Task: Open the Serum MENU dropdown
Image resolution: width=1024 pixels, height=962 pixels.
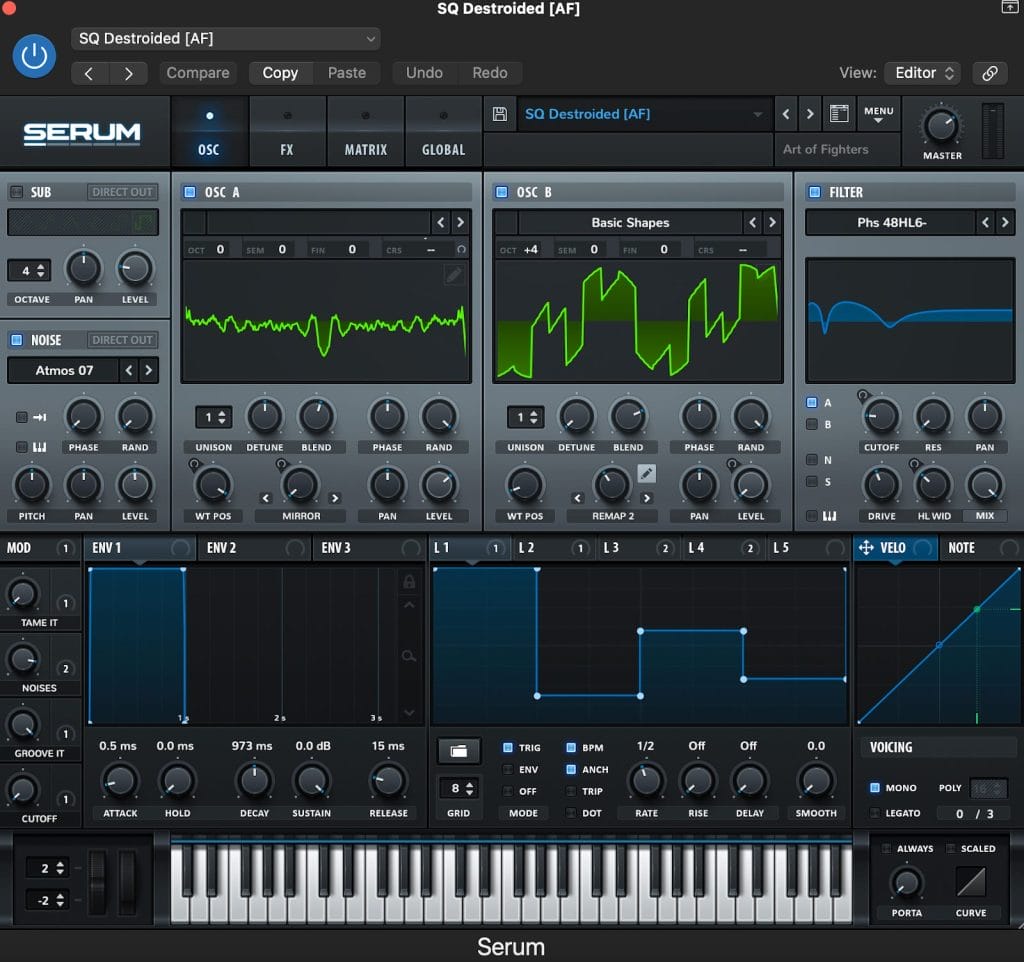Action: point(878,114)
